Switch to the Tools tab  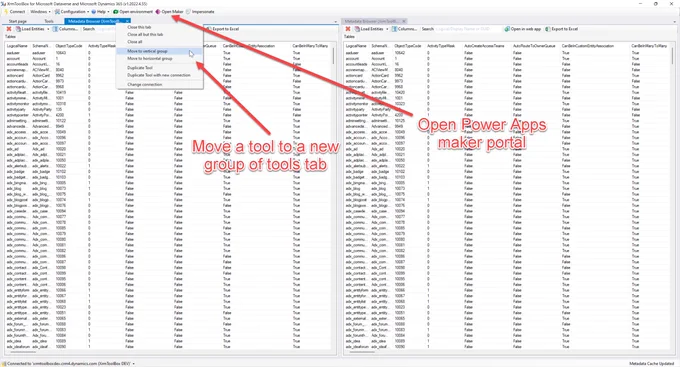coord(49,21)
